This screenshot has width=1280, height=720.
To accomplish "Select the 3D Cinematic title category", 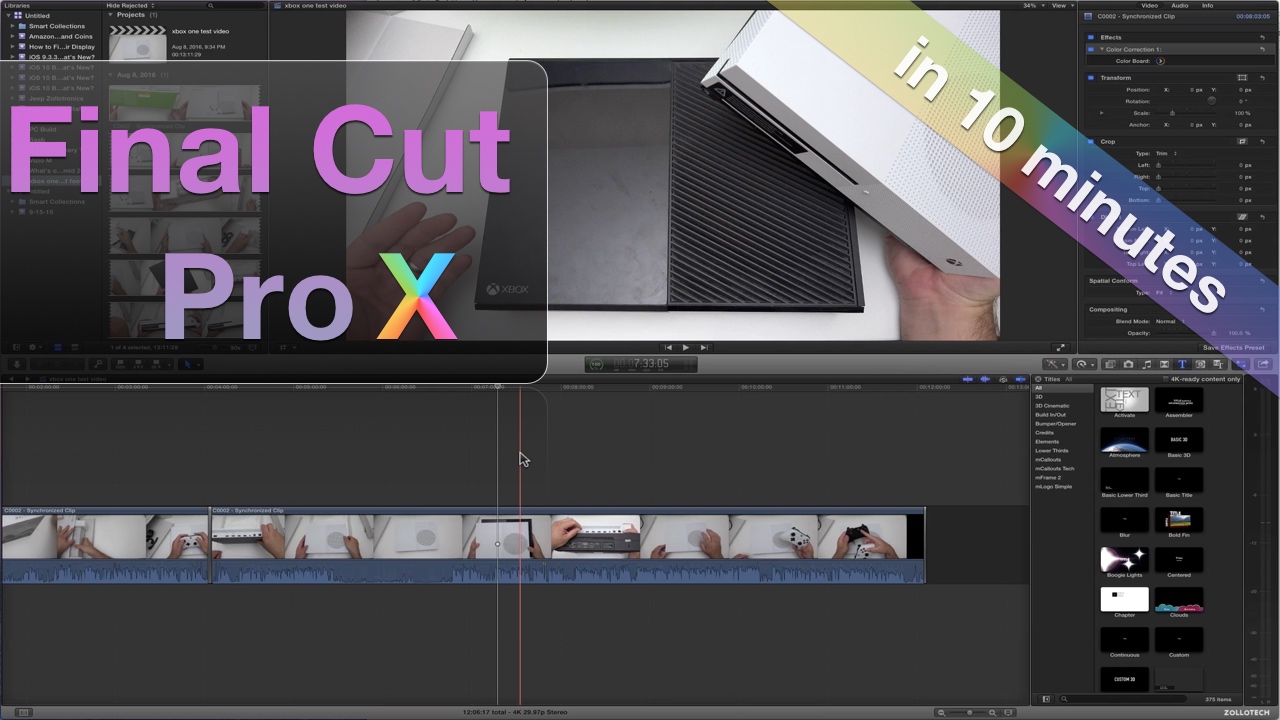I will [x=1052, y=406].
